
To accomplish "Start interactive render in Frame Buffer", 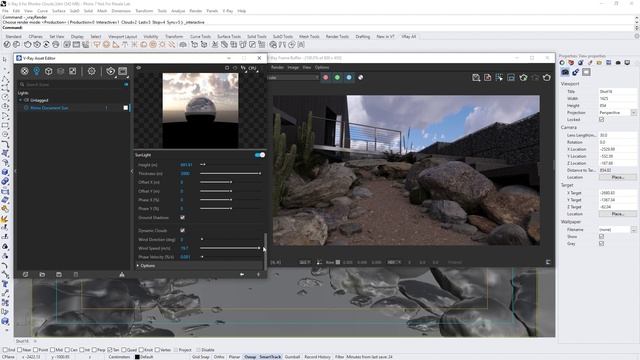I will (x=523, y=77).
